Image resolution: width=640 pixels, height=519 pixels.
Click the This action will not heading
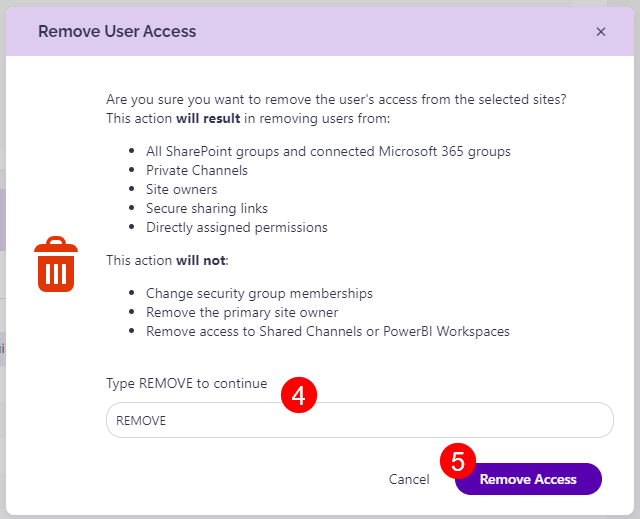(x=168, y=260)
